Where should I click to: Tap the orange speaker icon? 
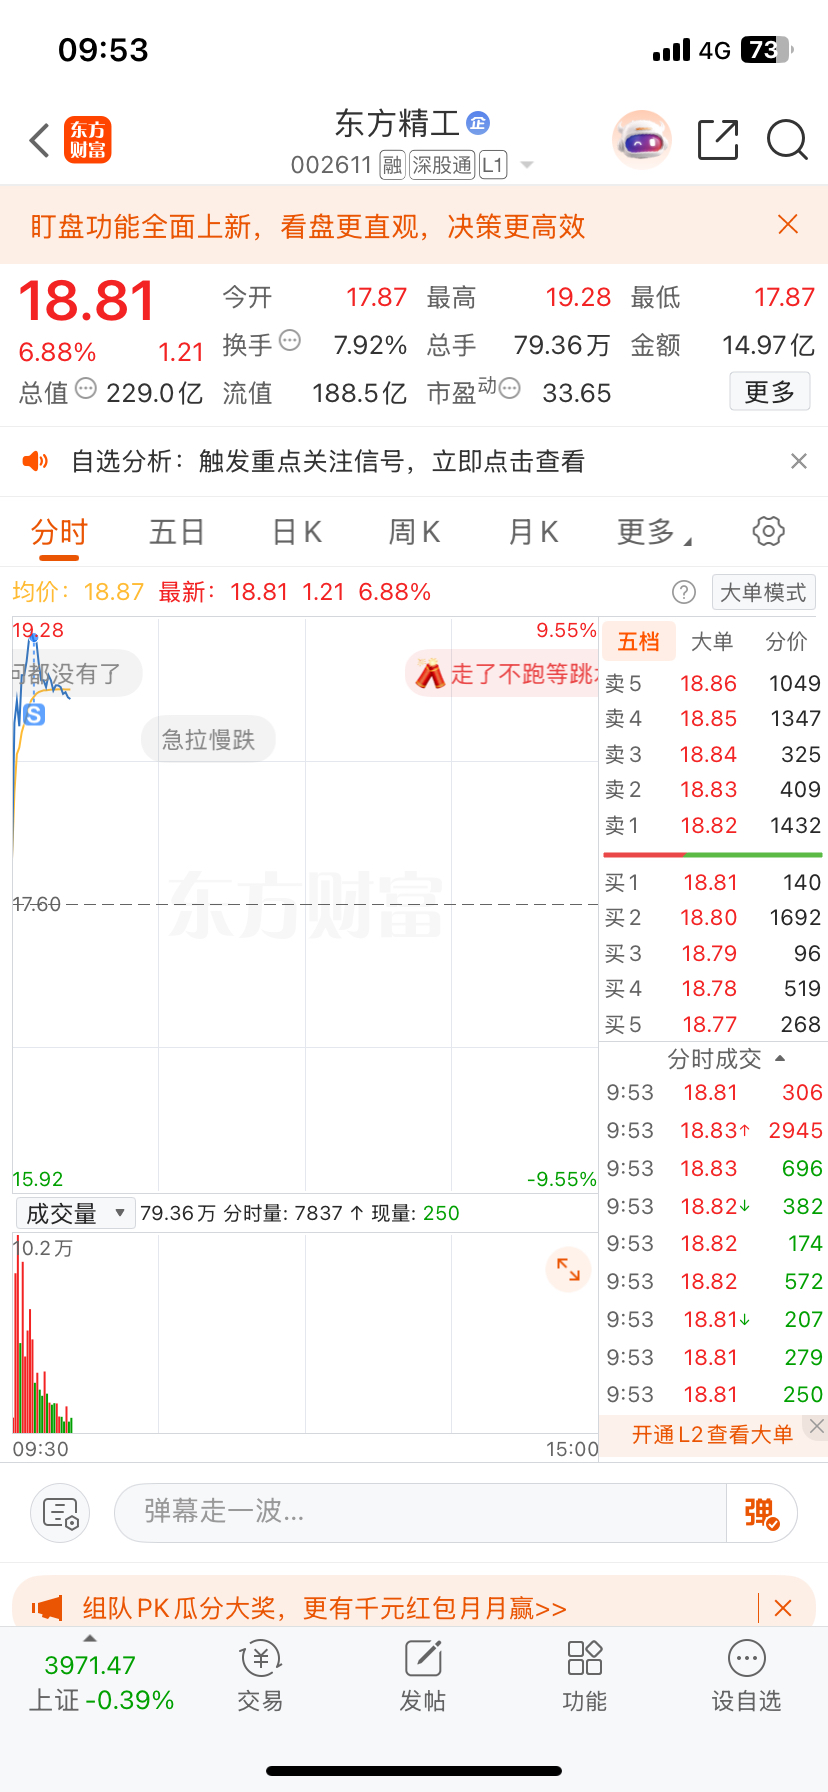pos(35,461)
